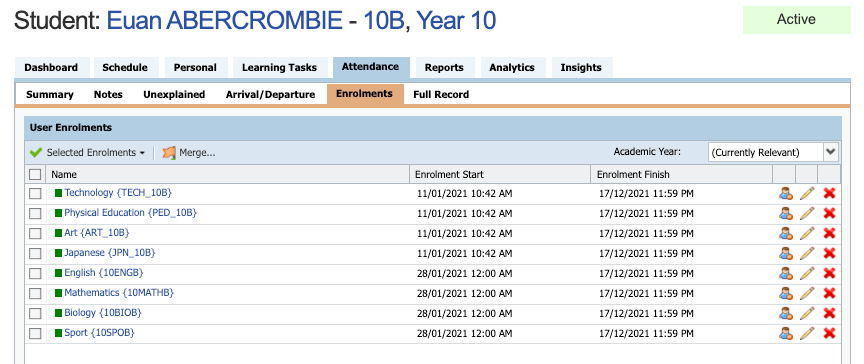Viewport: 864px width, 364px height.
Task: Tick the Sport enrolment checkbox
Action: (35, 333)
